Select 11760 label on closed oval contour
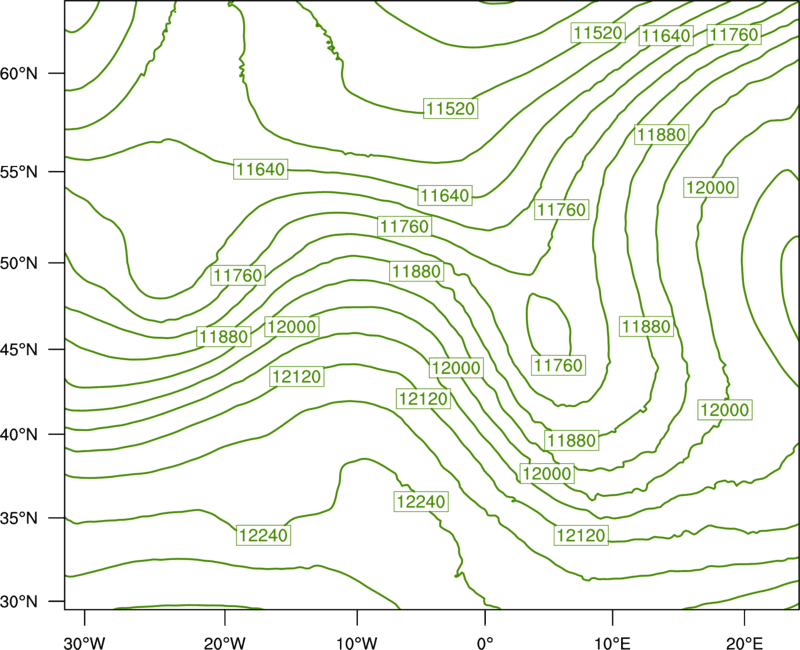 click(x=558, y=365)
